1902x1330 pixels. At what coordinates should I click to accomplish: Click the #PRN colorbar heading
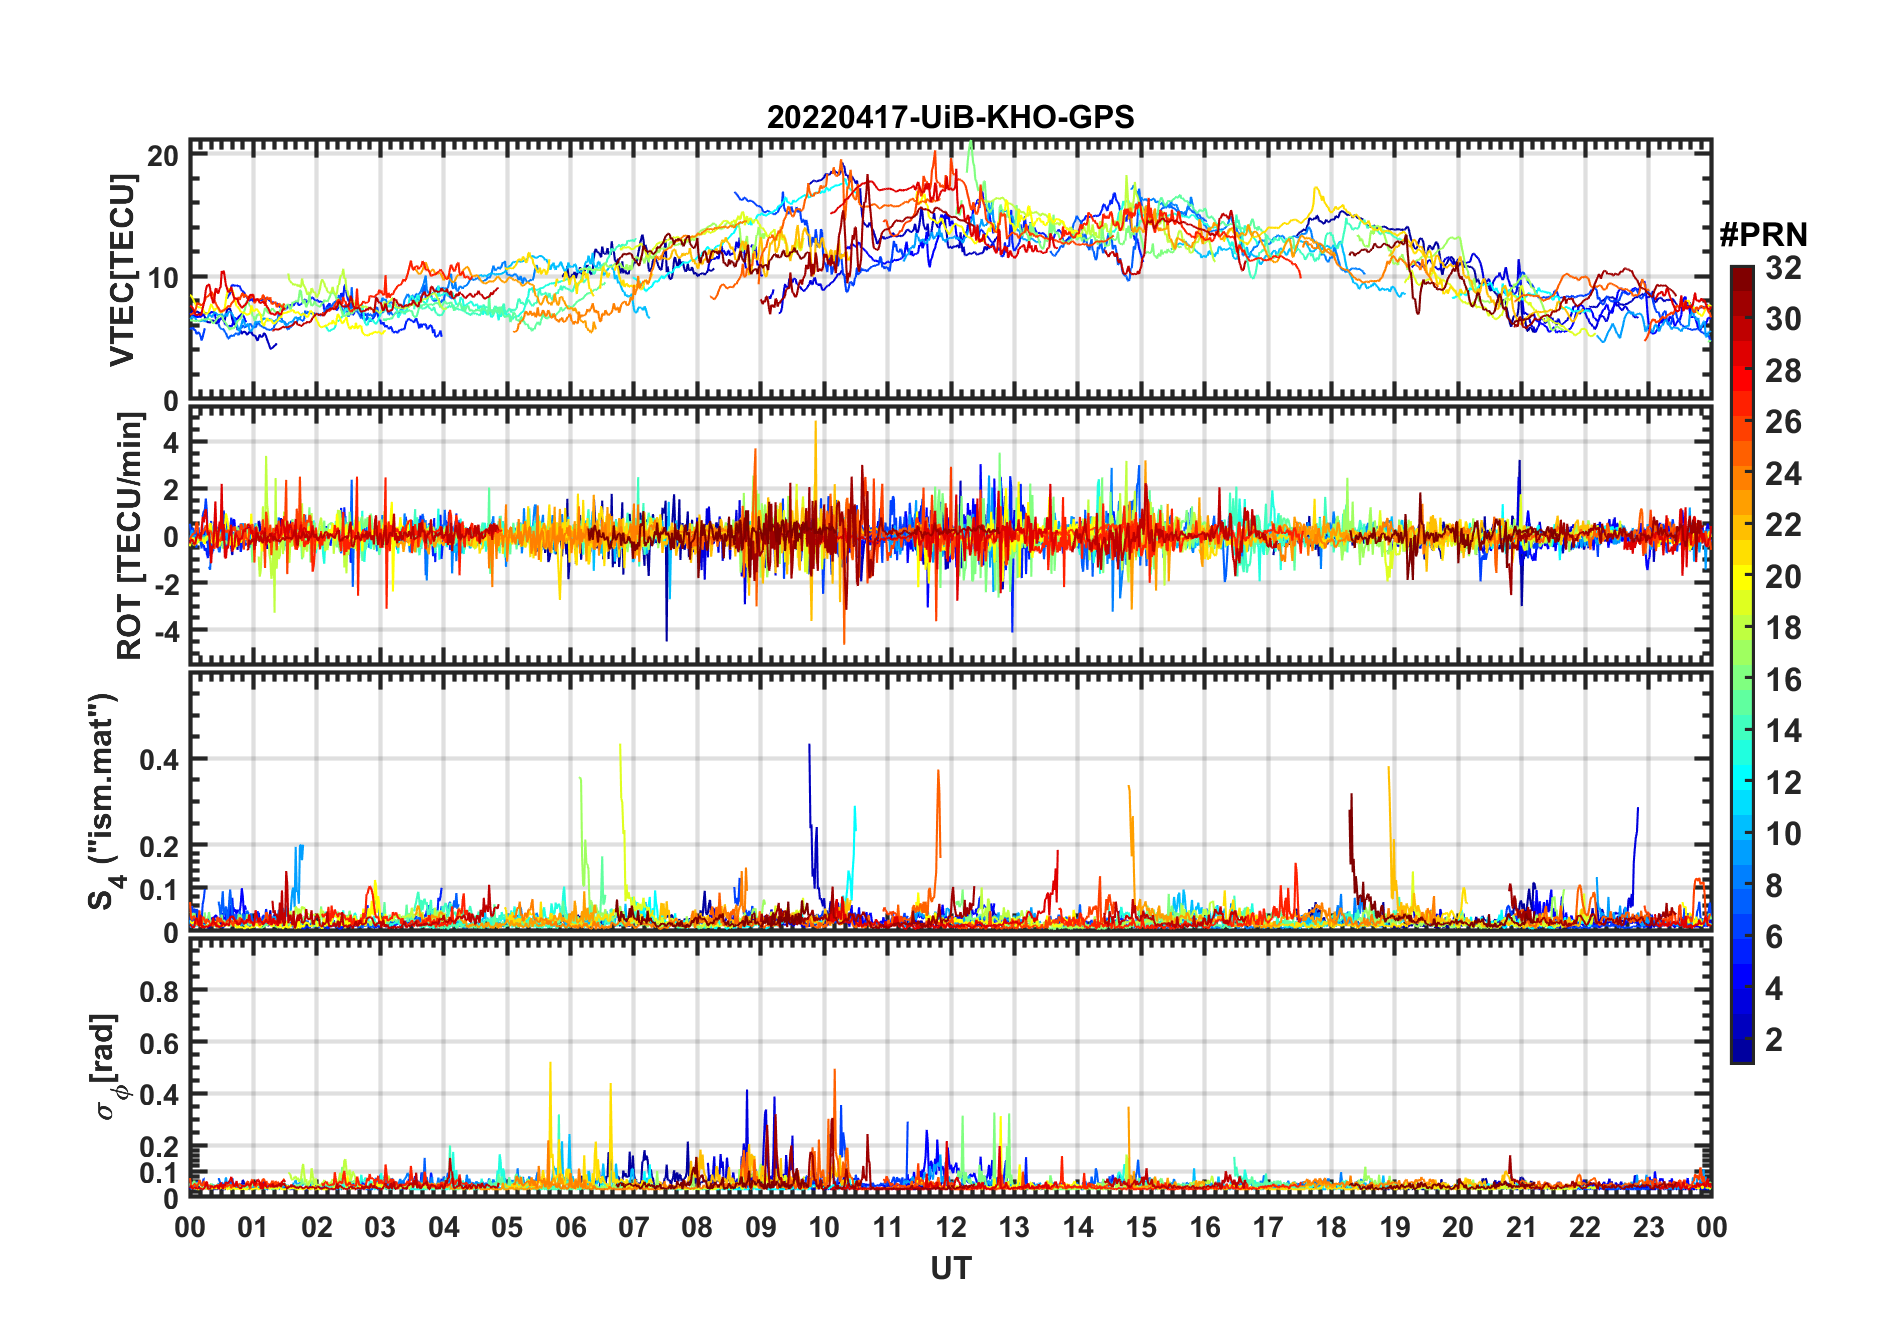1763,235
